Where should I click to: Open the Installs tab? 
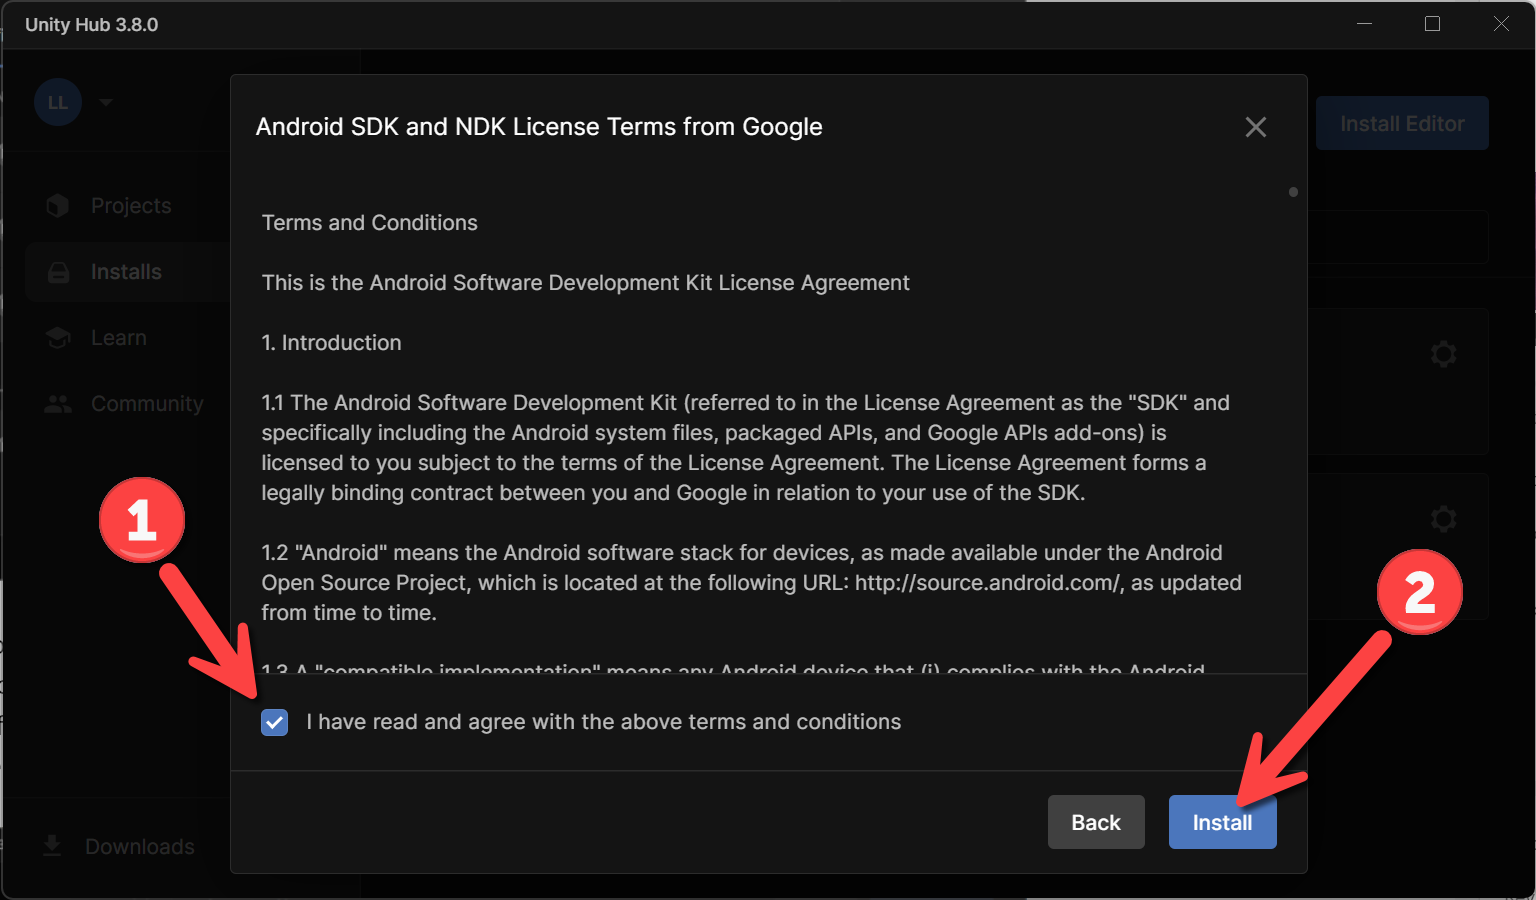click(x=126, y=272)
